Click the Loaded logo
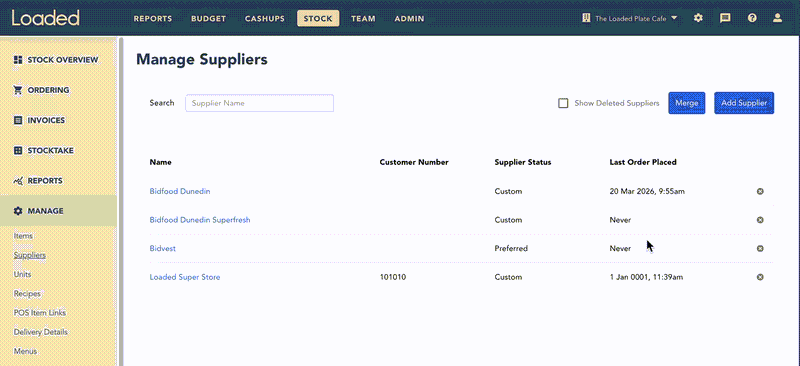 (46, 18)
